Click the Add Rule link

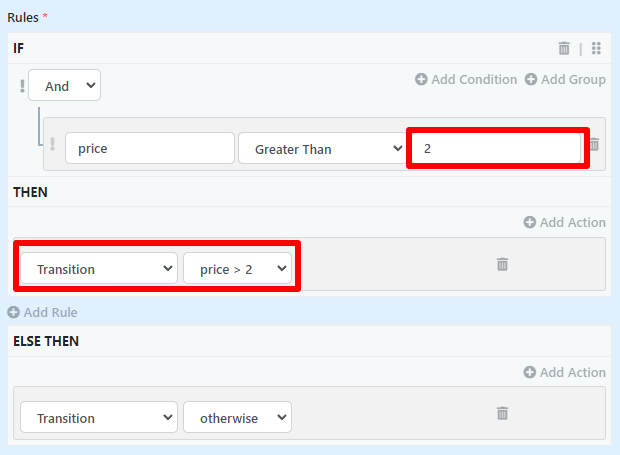[x=42, y=312]
